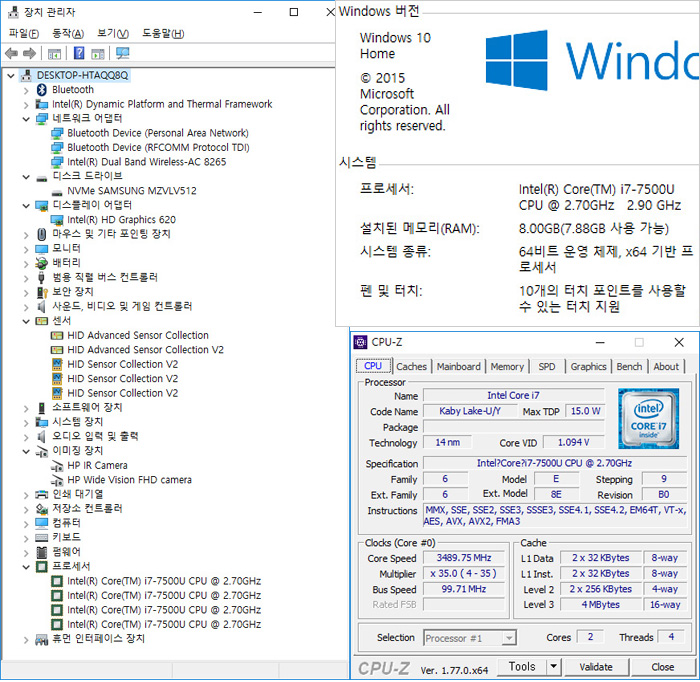The width and height of the screenshot is (700, 682).
Task: Select the 저장소 컨트롤러 tree item
Action: (x=87, y=508)
